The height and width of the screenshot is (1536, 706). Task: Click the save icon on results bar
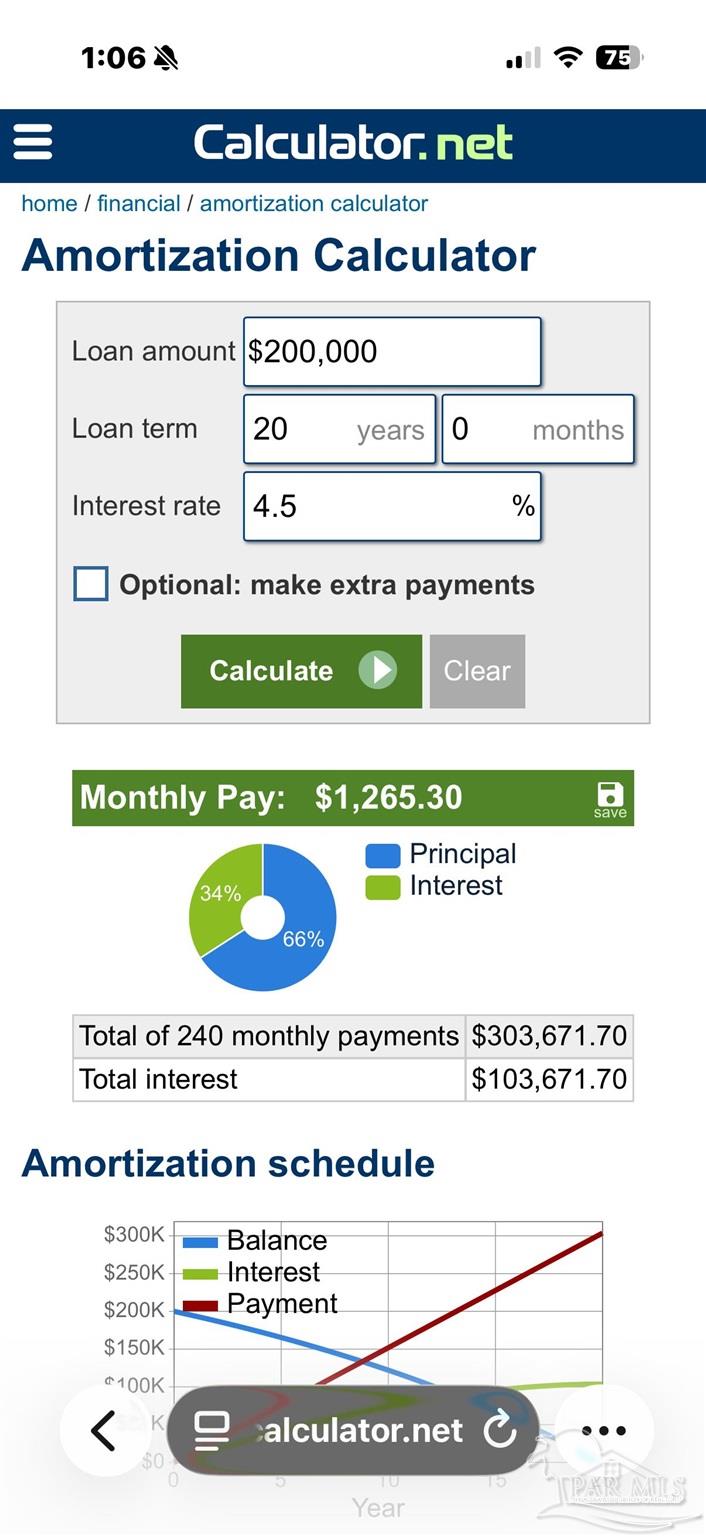609,799
